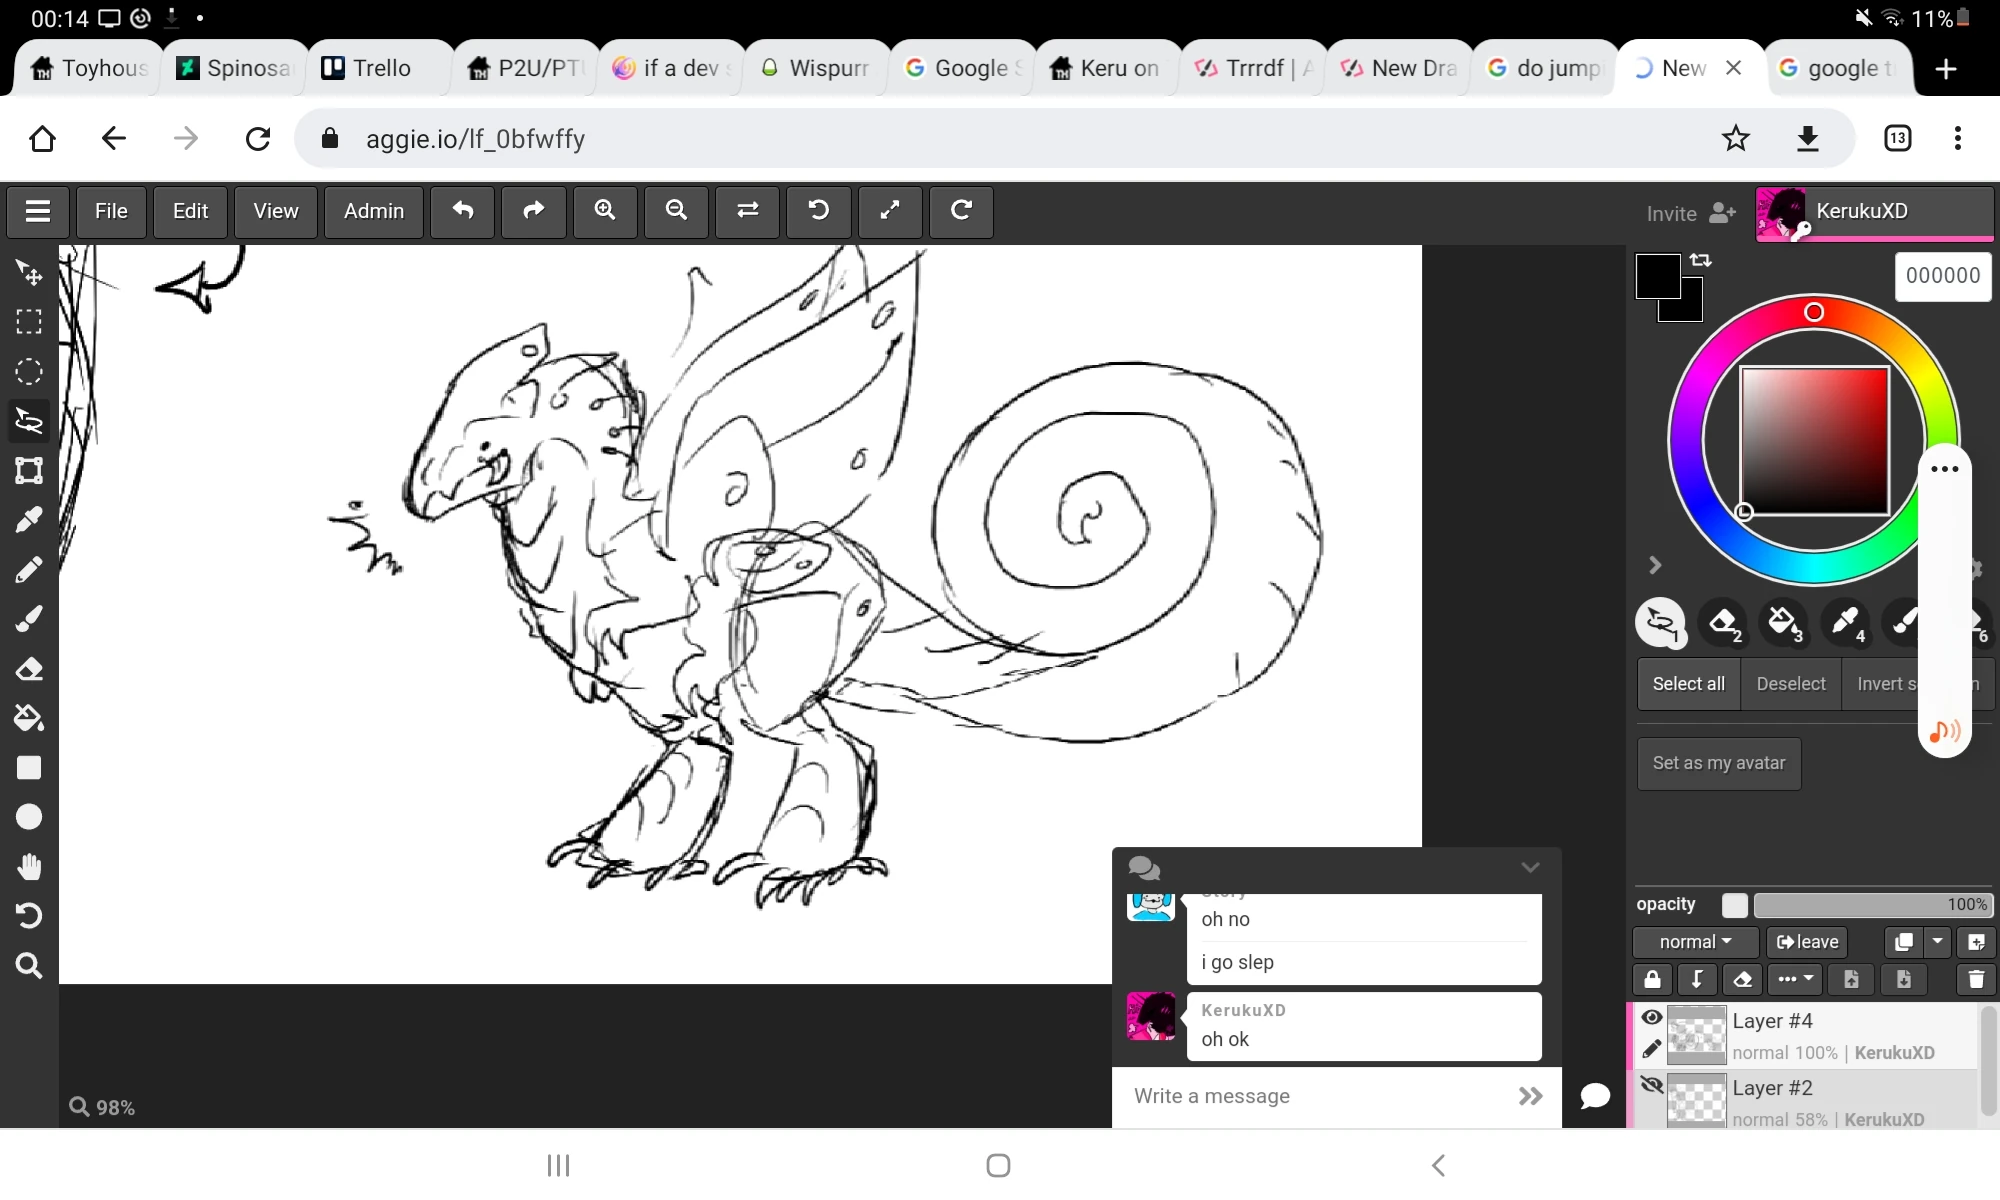Click Set as my avatar button

[1718, 763]
